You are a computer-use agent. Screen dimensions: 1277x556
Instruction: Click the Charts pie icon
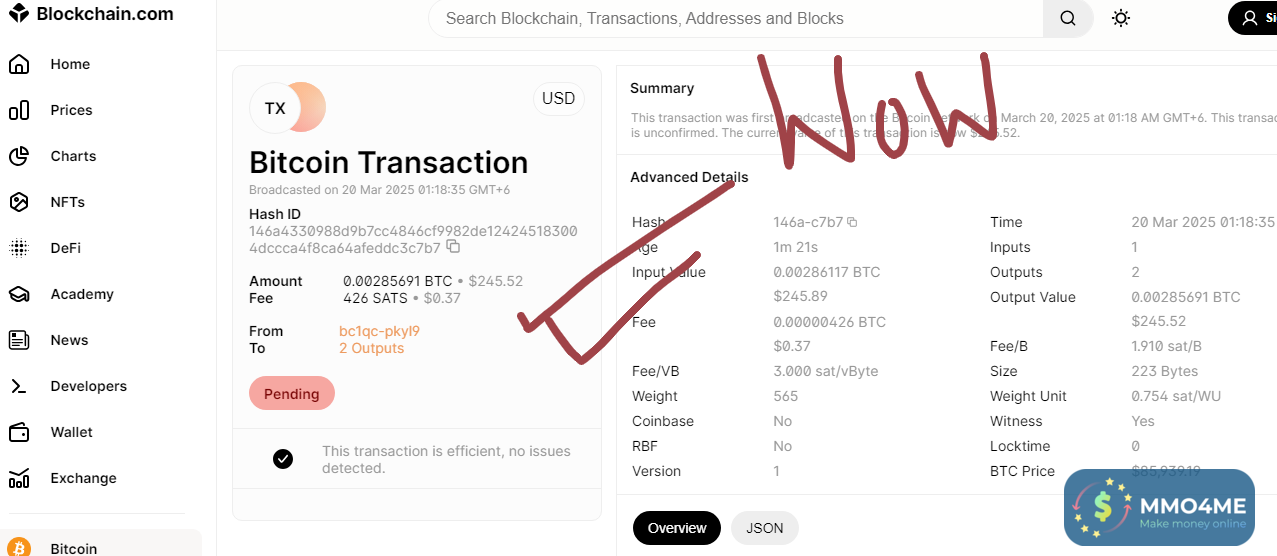coord(18,156)
